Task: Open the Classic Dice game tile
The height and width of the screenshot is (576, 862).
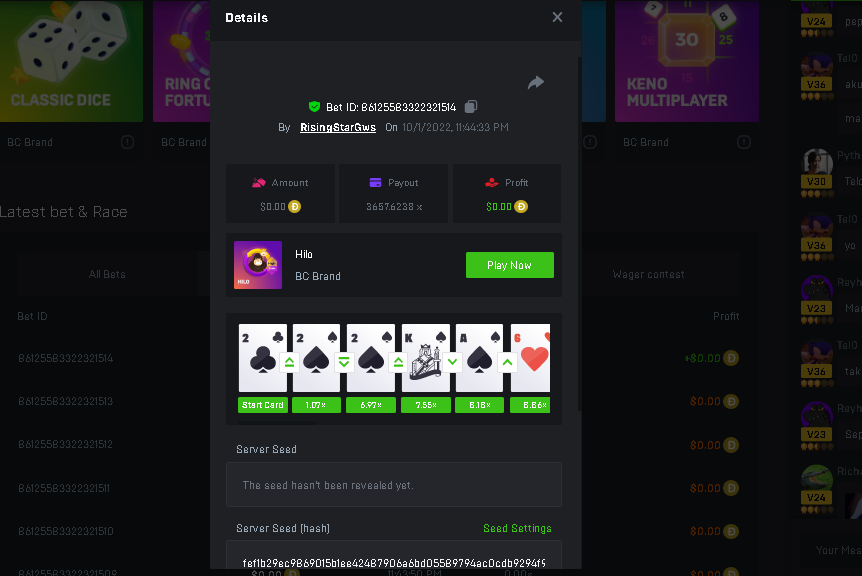Action: click(71, 61)
